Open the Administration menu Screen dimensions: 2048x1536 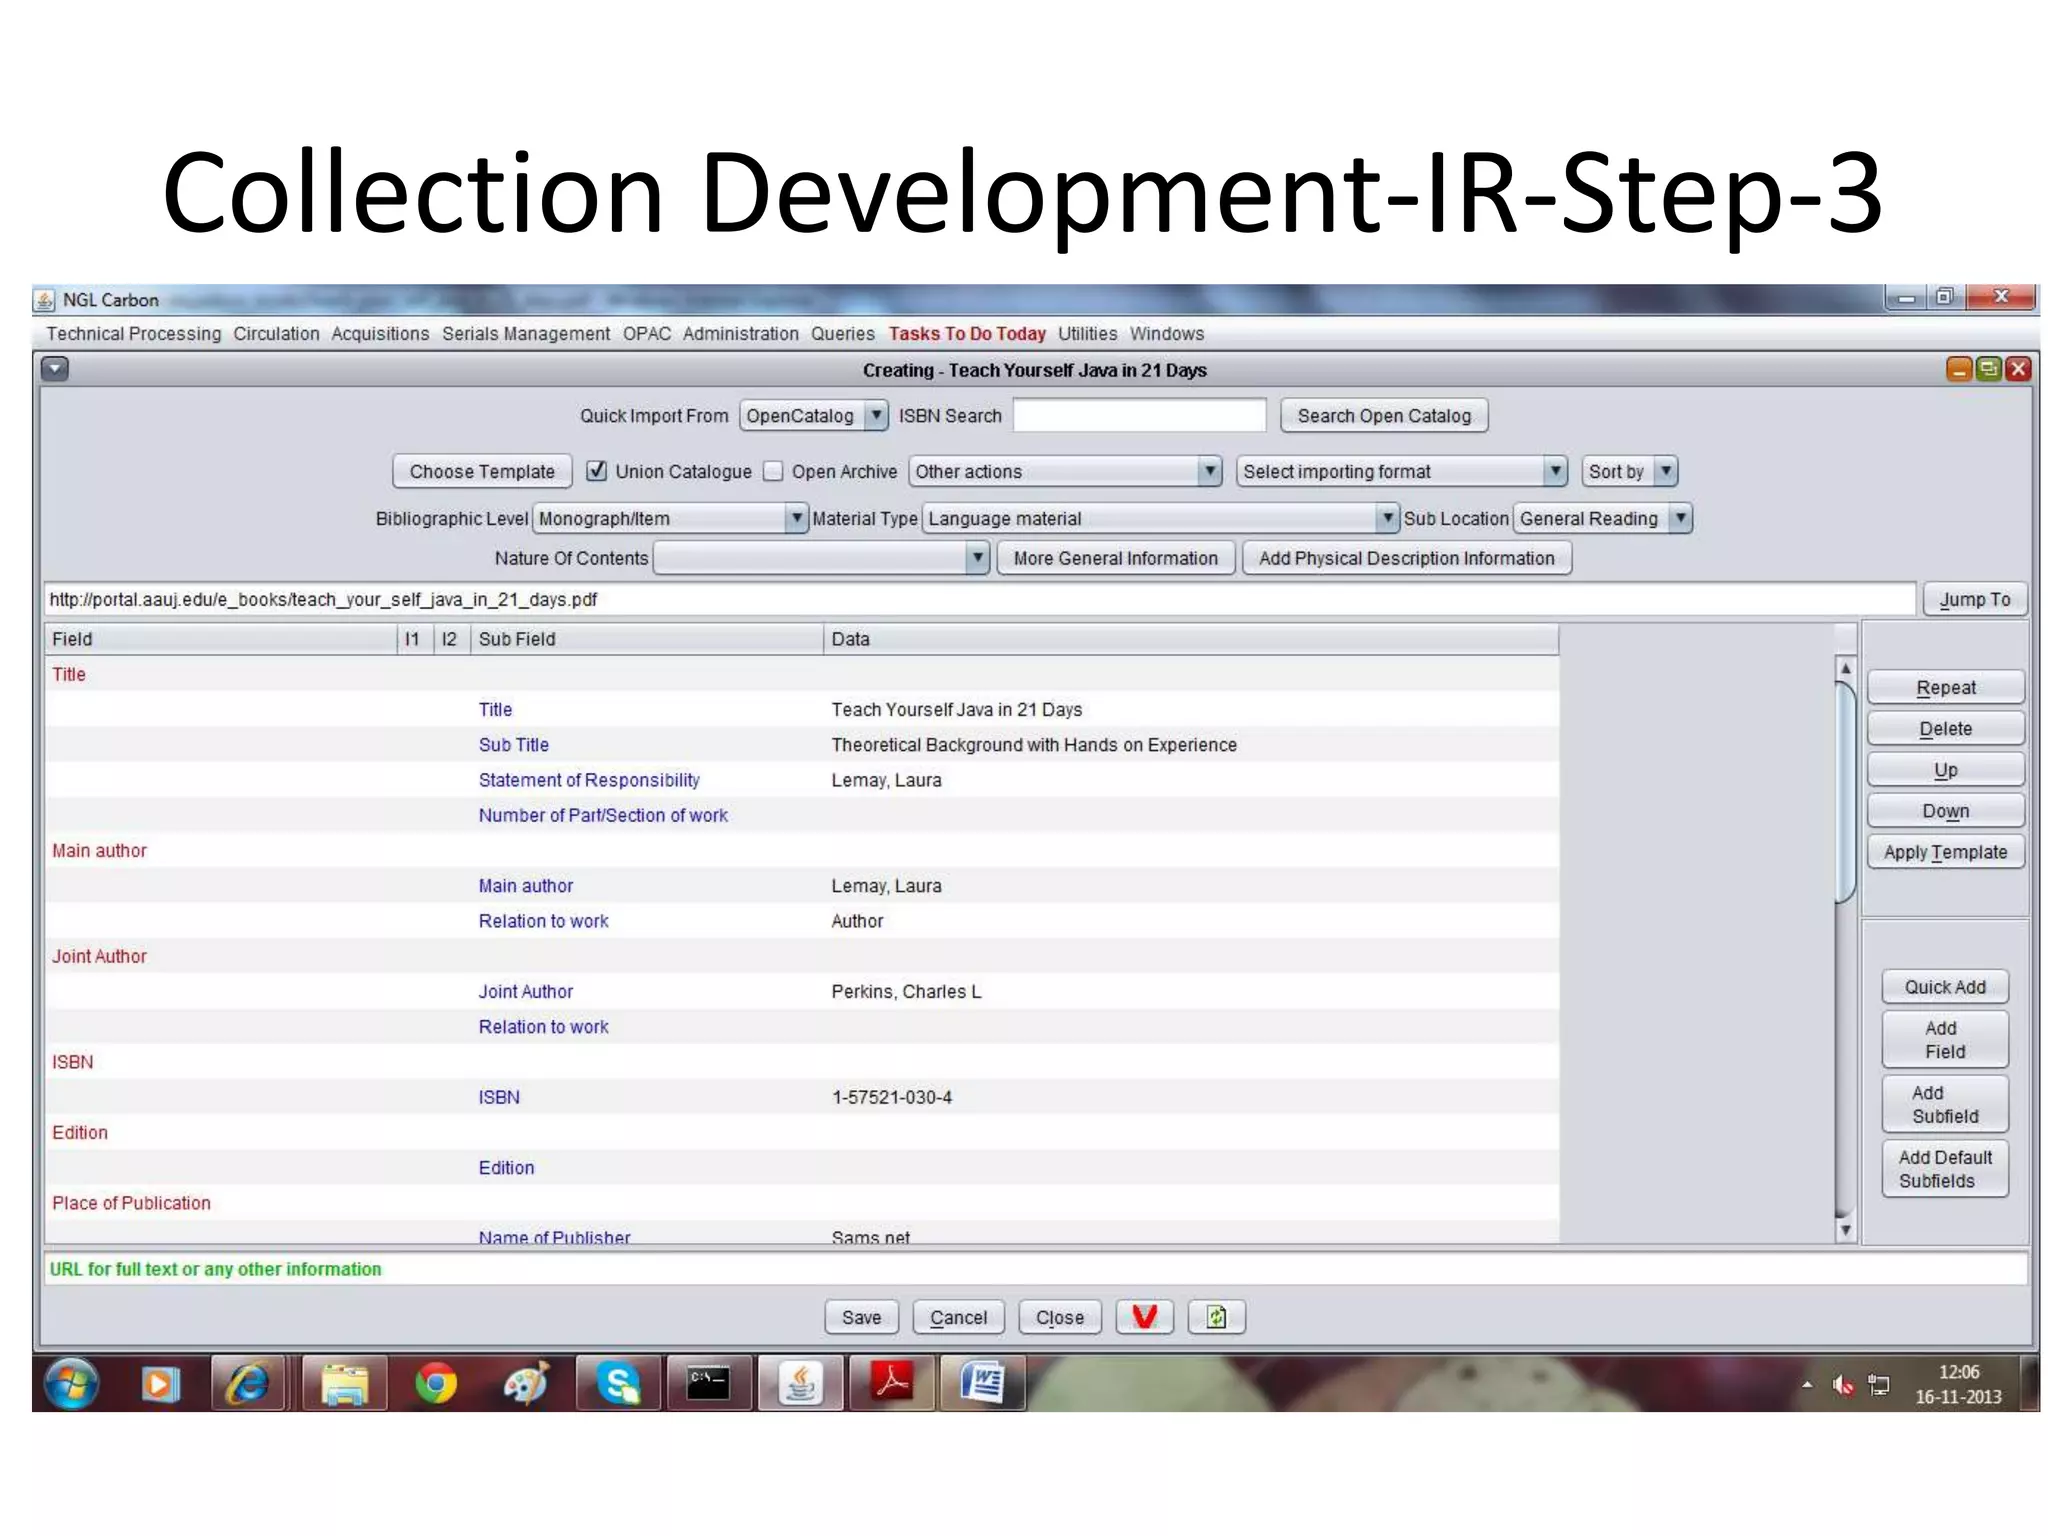(x=741, y=333)
